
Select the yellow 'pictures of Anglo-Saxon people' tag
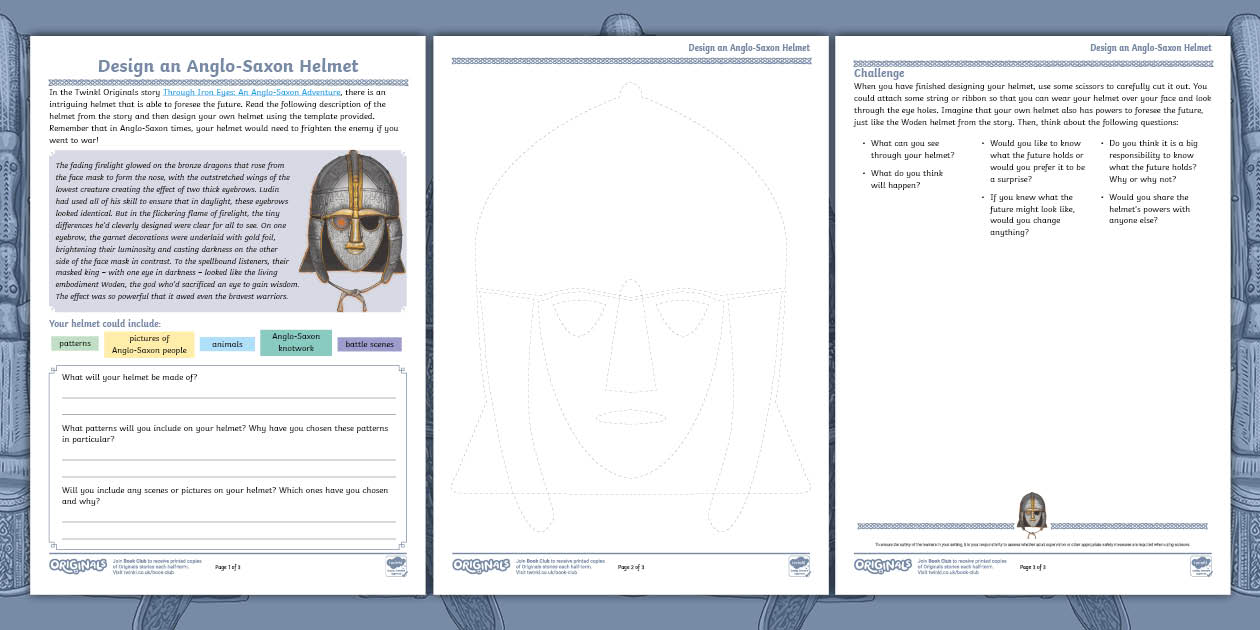pos(149,344)
